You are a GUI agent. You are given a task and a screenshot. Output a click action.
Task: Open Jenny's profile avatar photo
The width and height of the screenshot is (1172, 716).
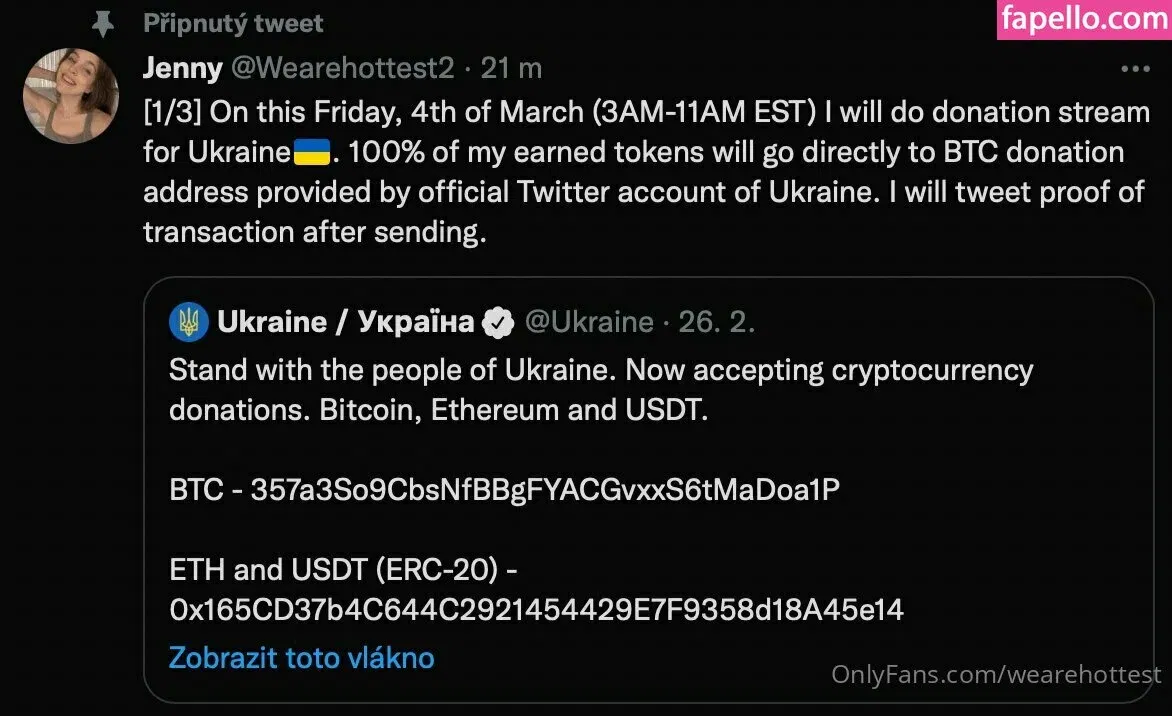tap(71, 95)
